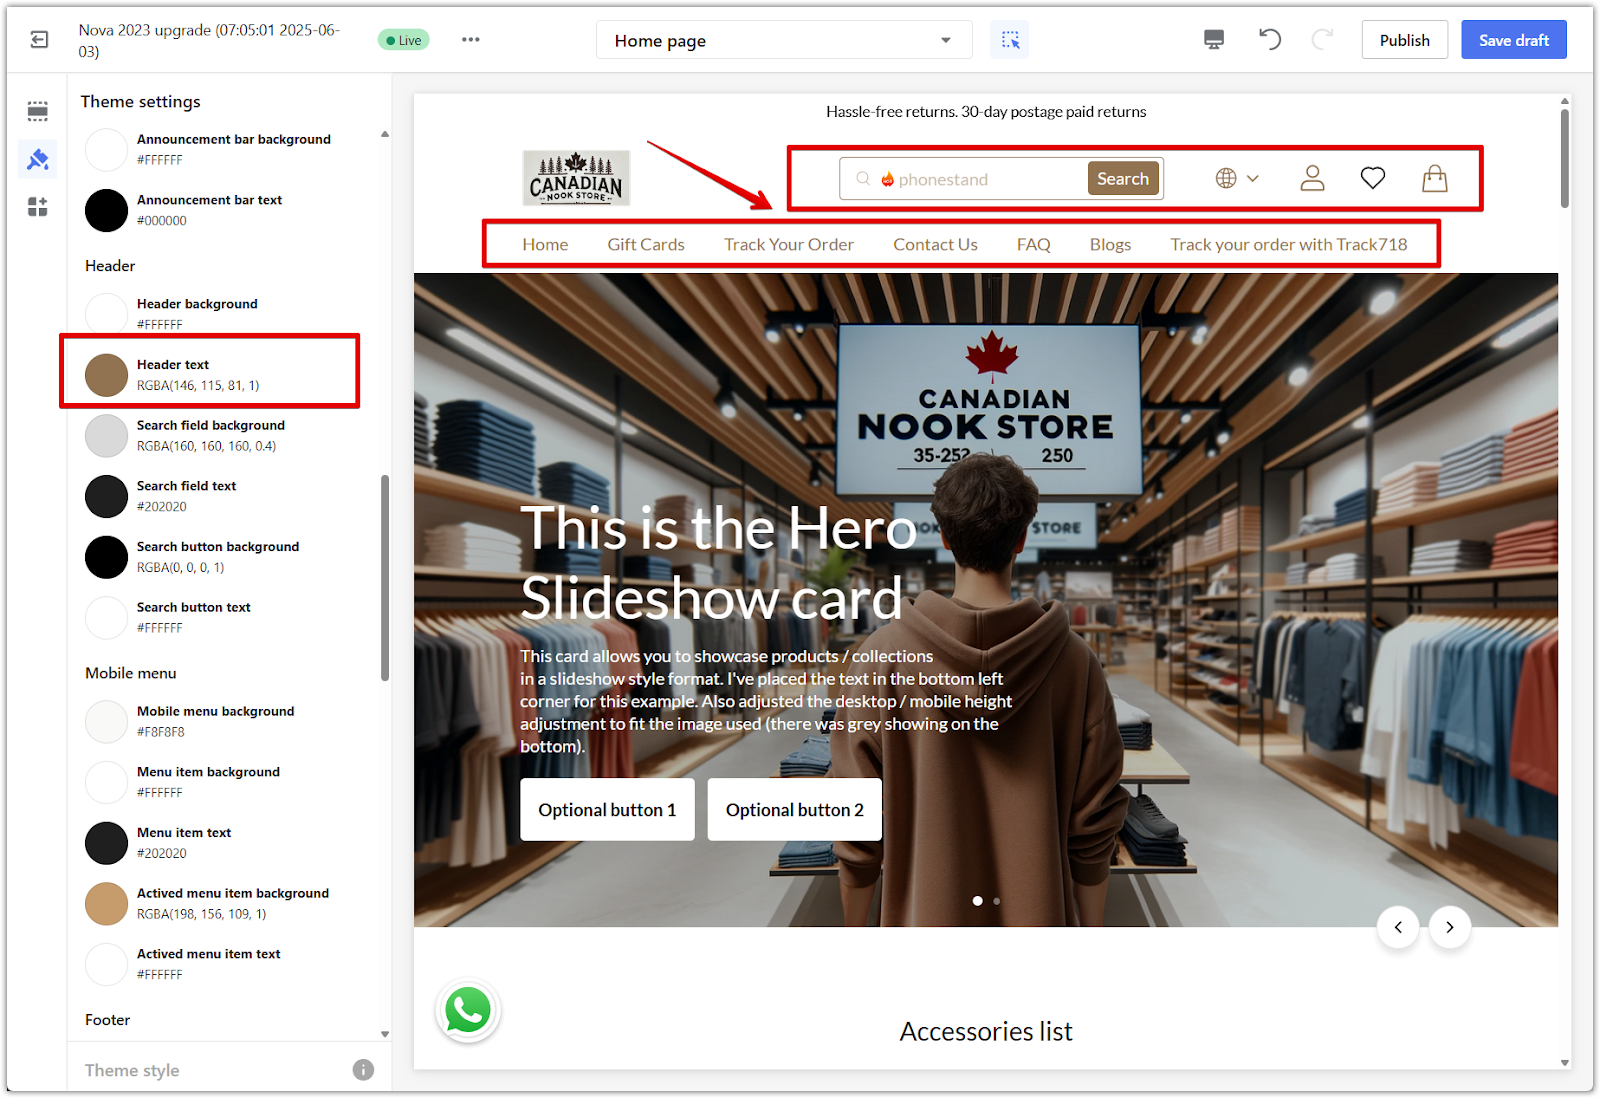Image resolution: width=1600 pixels, height=1098 pixels.
Task: Click the search magnifier icon in field
Action: (863, 179)
